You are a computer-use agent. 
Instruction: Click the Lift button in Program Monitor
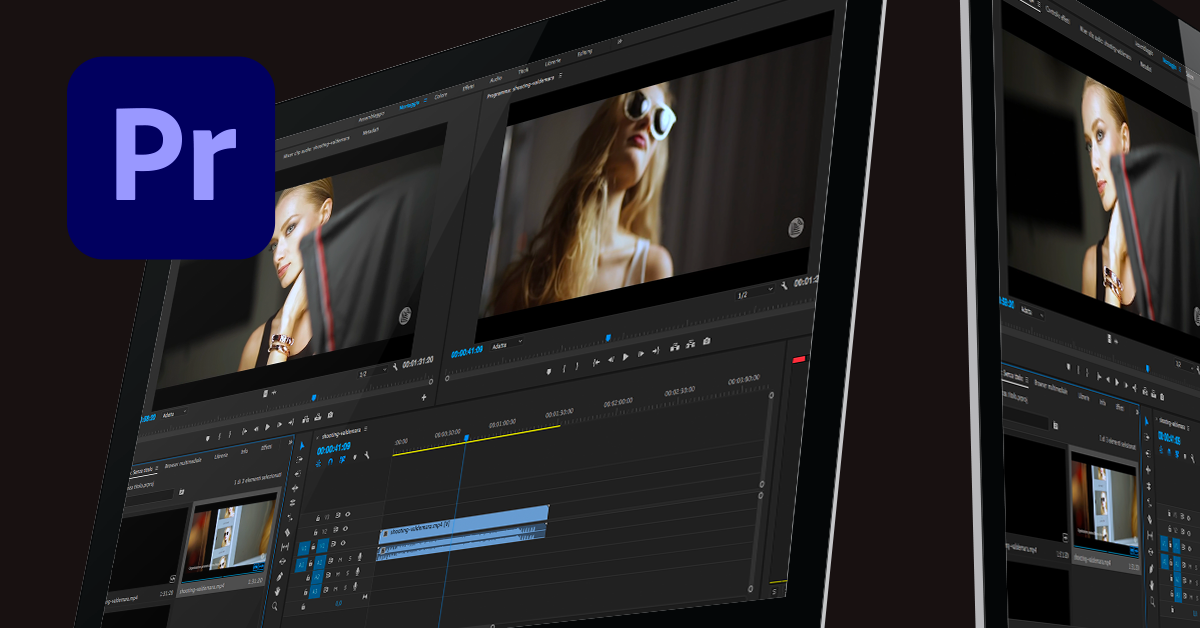click(x=675, y=346)
